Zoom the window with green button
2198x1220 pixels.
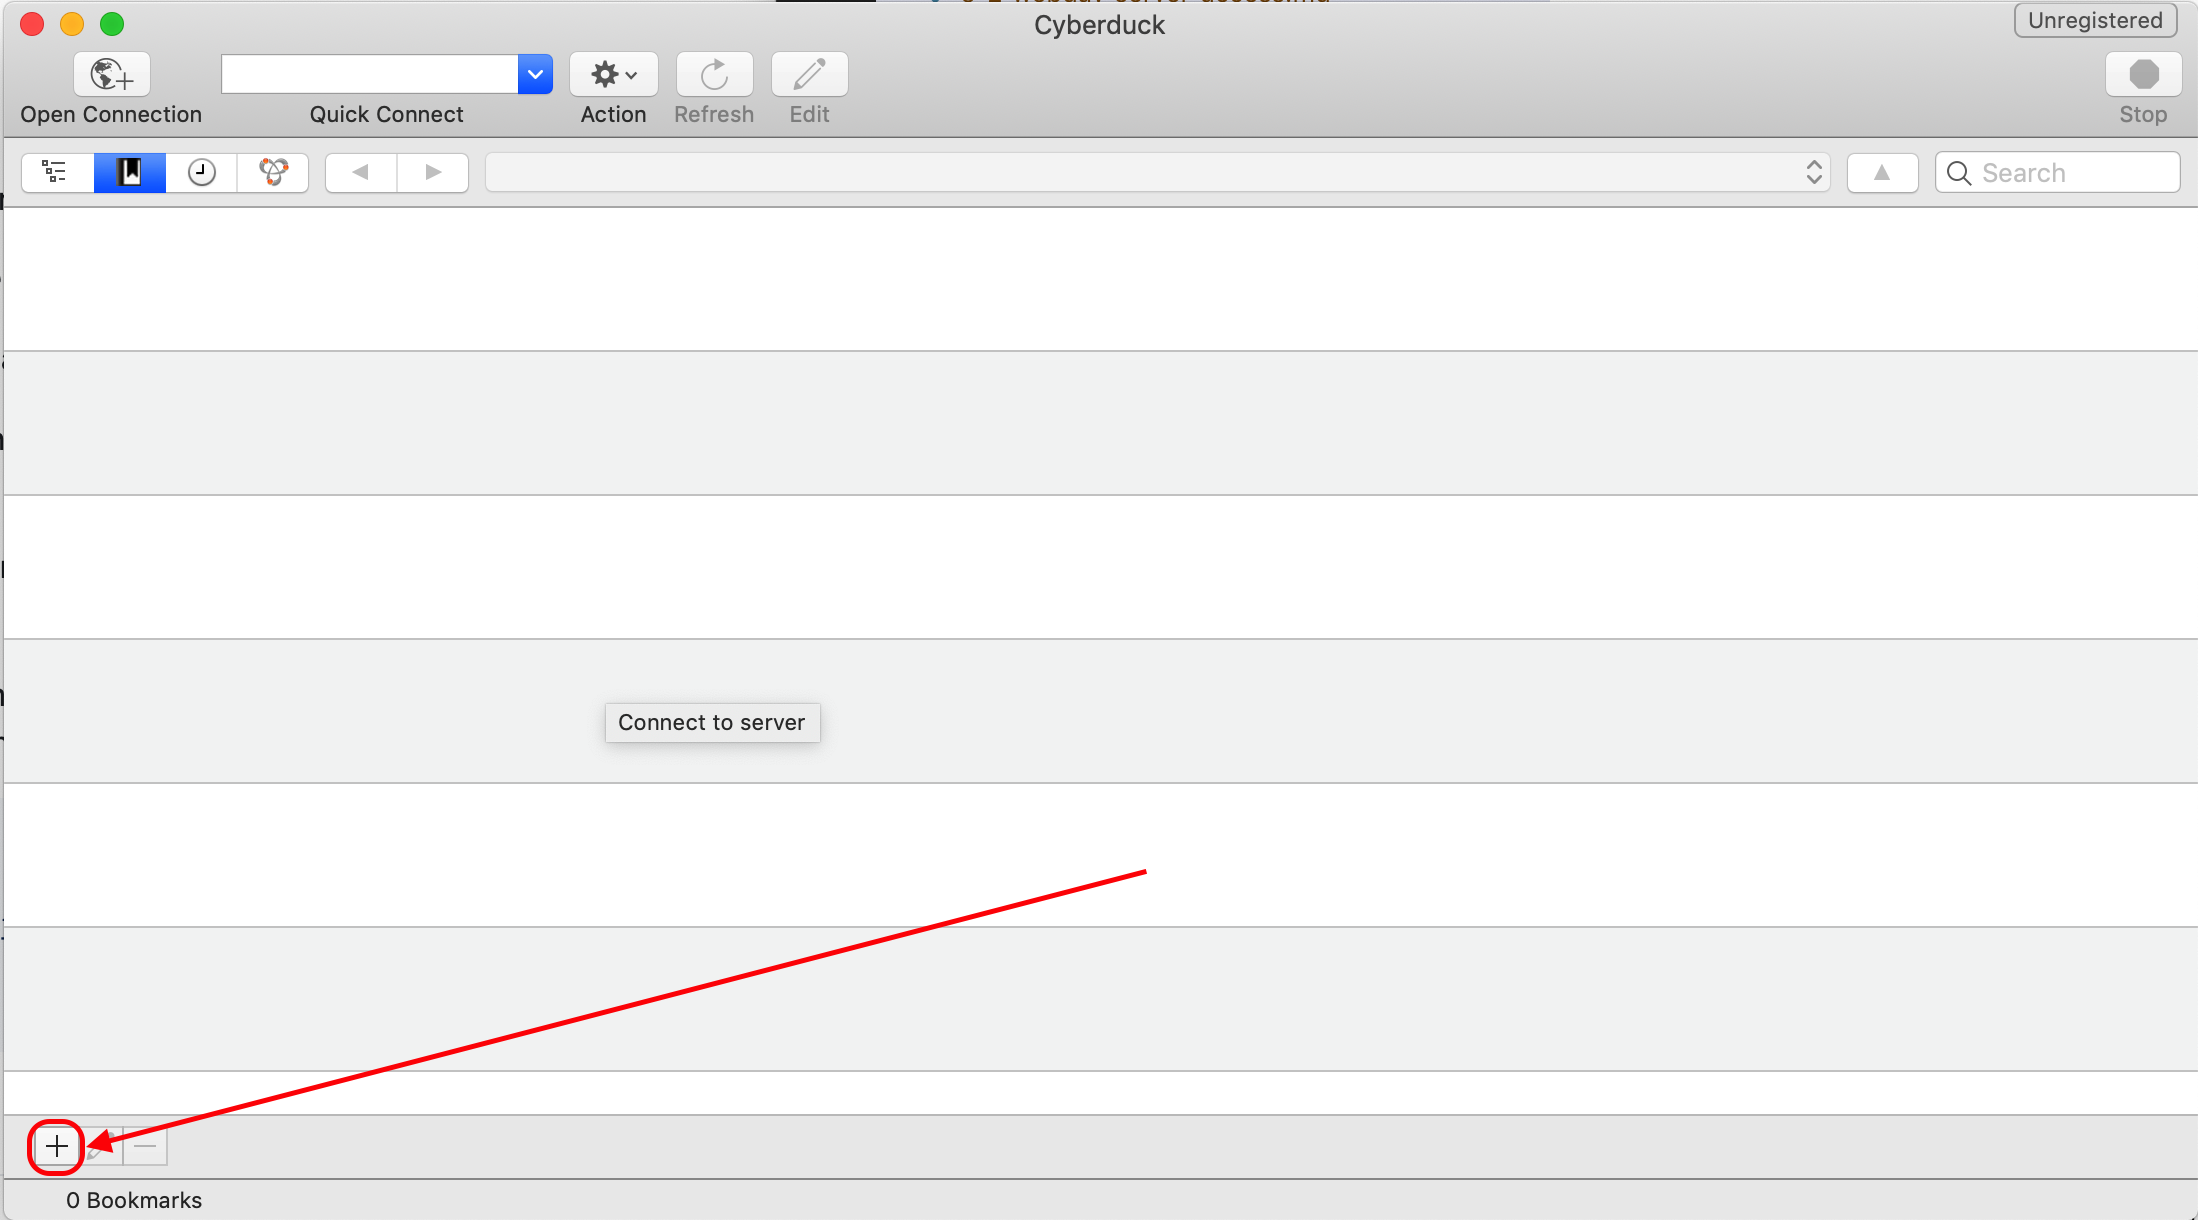[112, 23]
